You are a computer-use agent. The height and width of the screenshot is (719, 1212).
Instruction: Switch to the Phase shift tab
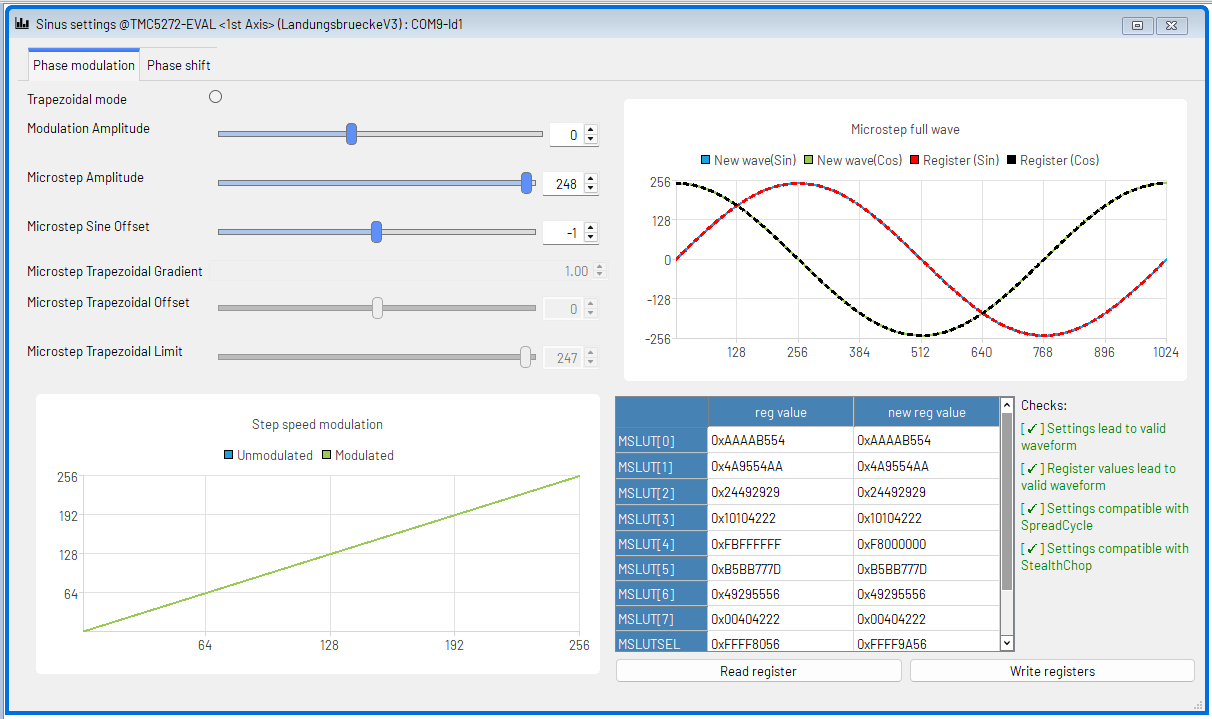tap(179, 65)
